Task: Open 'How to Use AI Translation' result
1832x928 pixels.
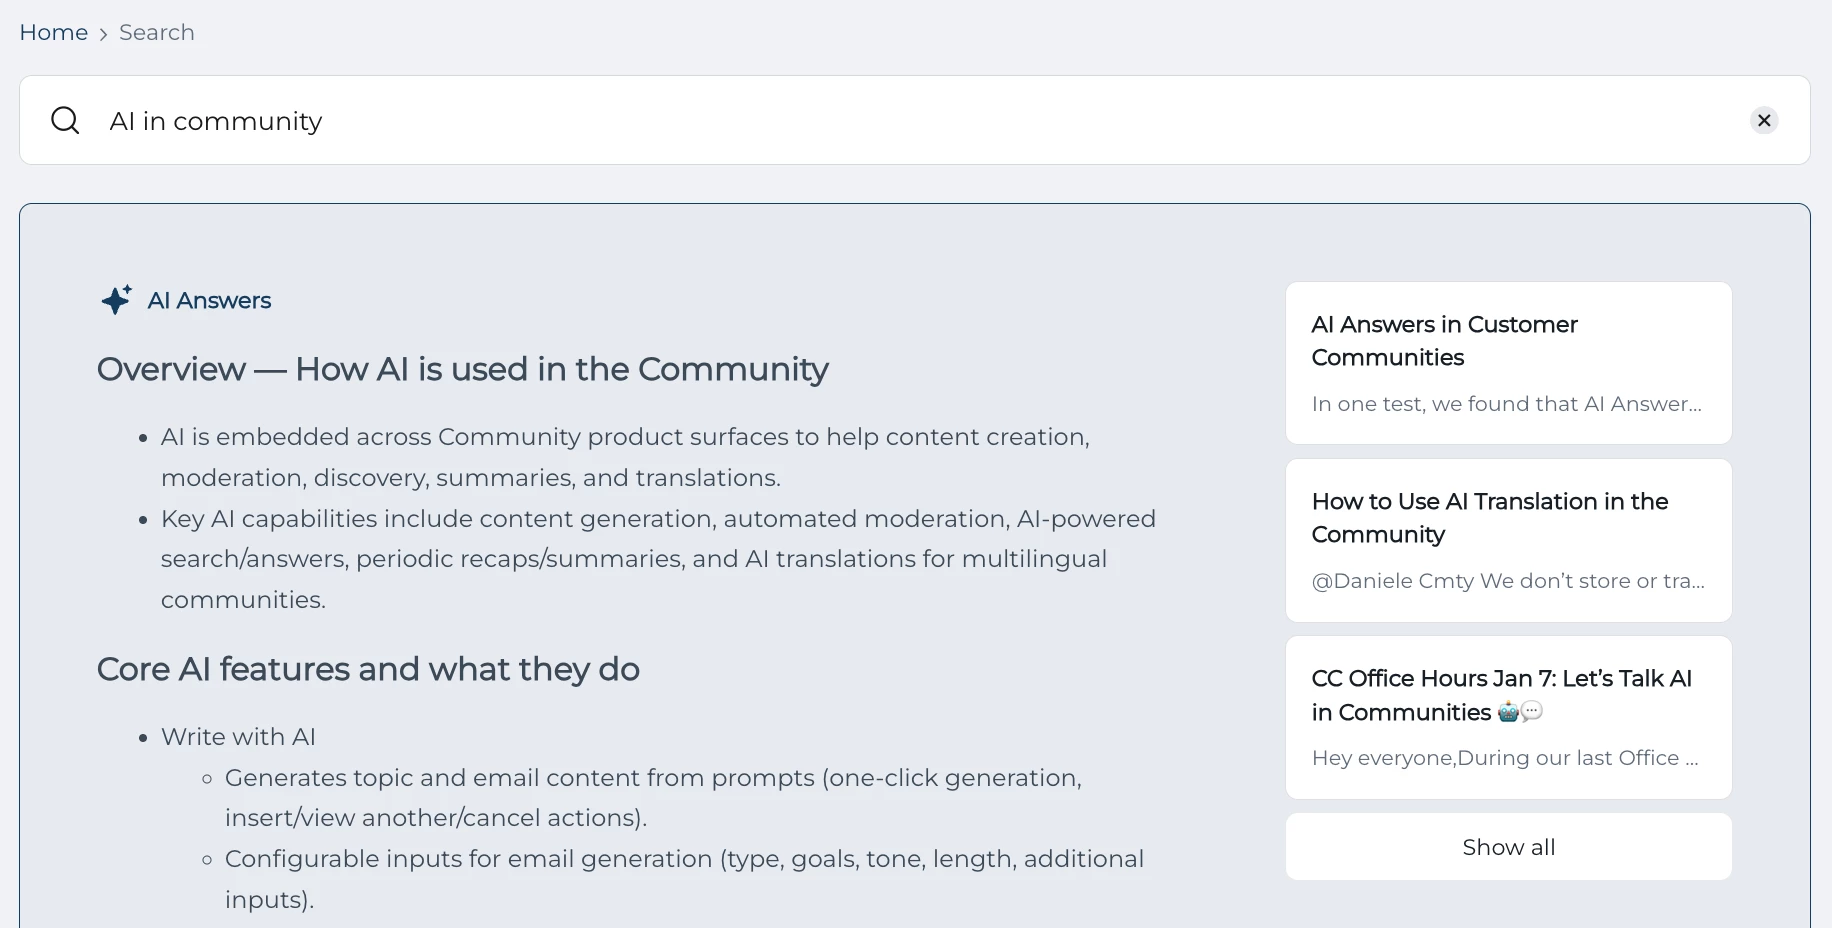Action: (1489, 518)
